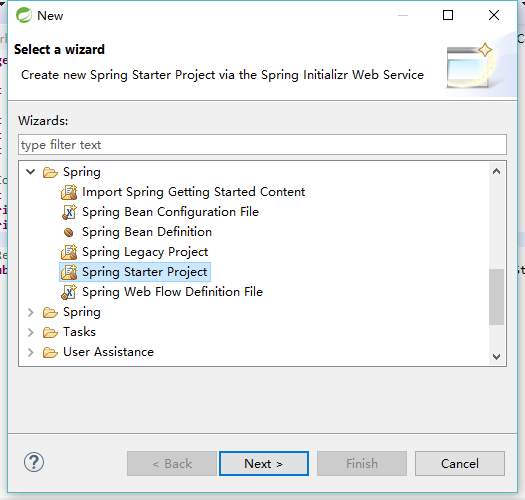Focus the type filter text field

pos(262,145)
